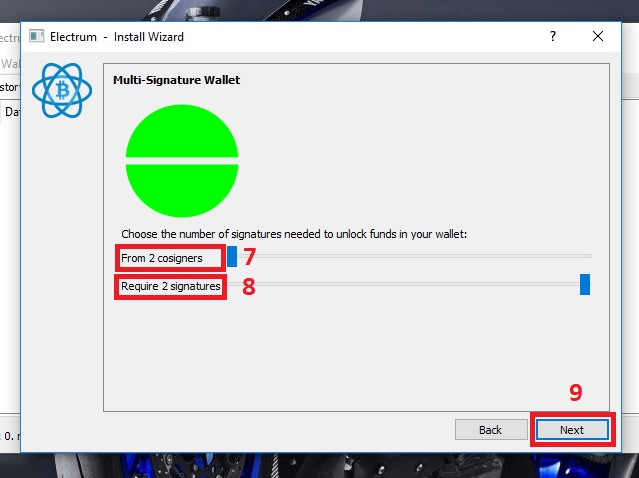
Task: Click the Multi-Signature Wallet heading
Action: click(176, 80)
